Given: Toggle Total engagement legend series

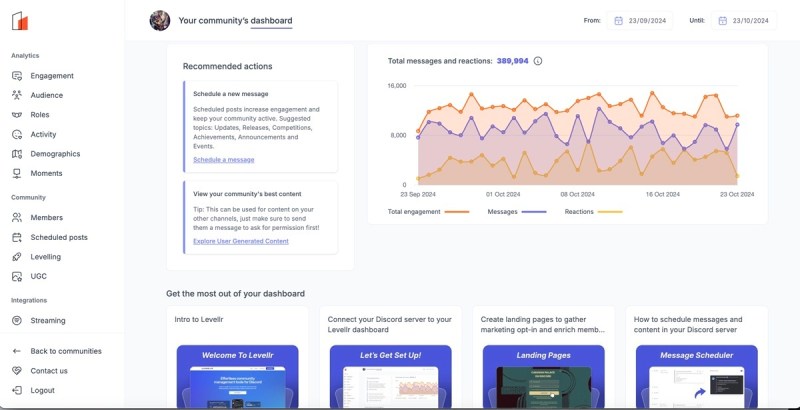Looking at the screenshot, I should tap(428, 212).
